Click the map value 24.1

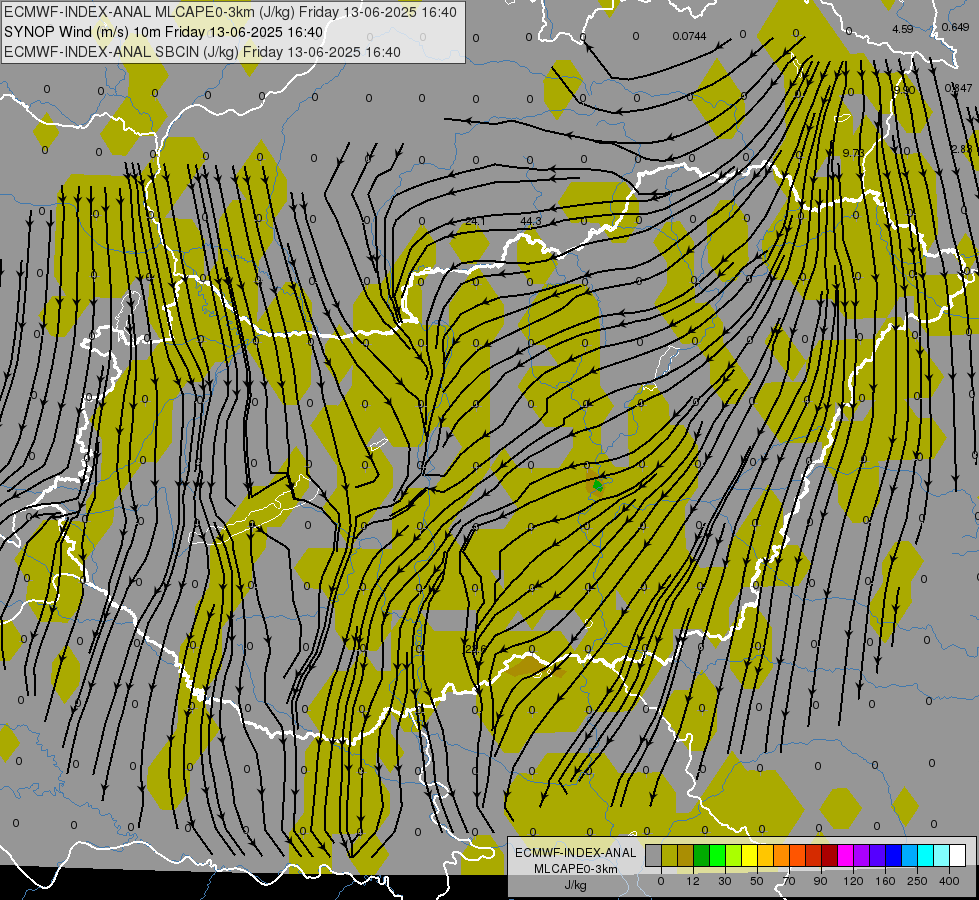(x=475, y=221)
